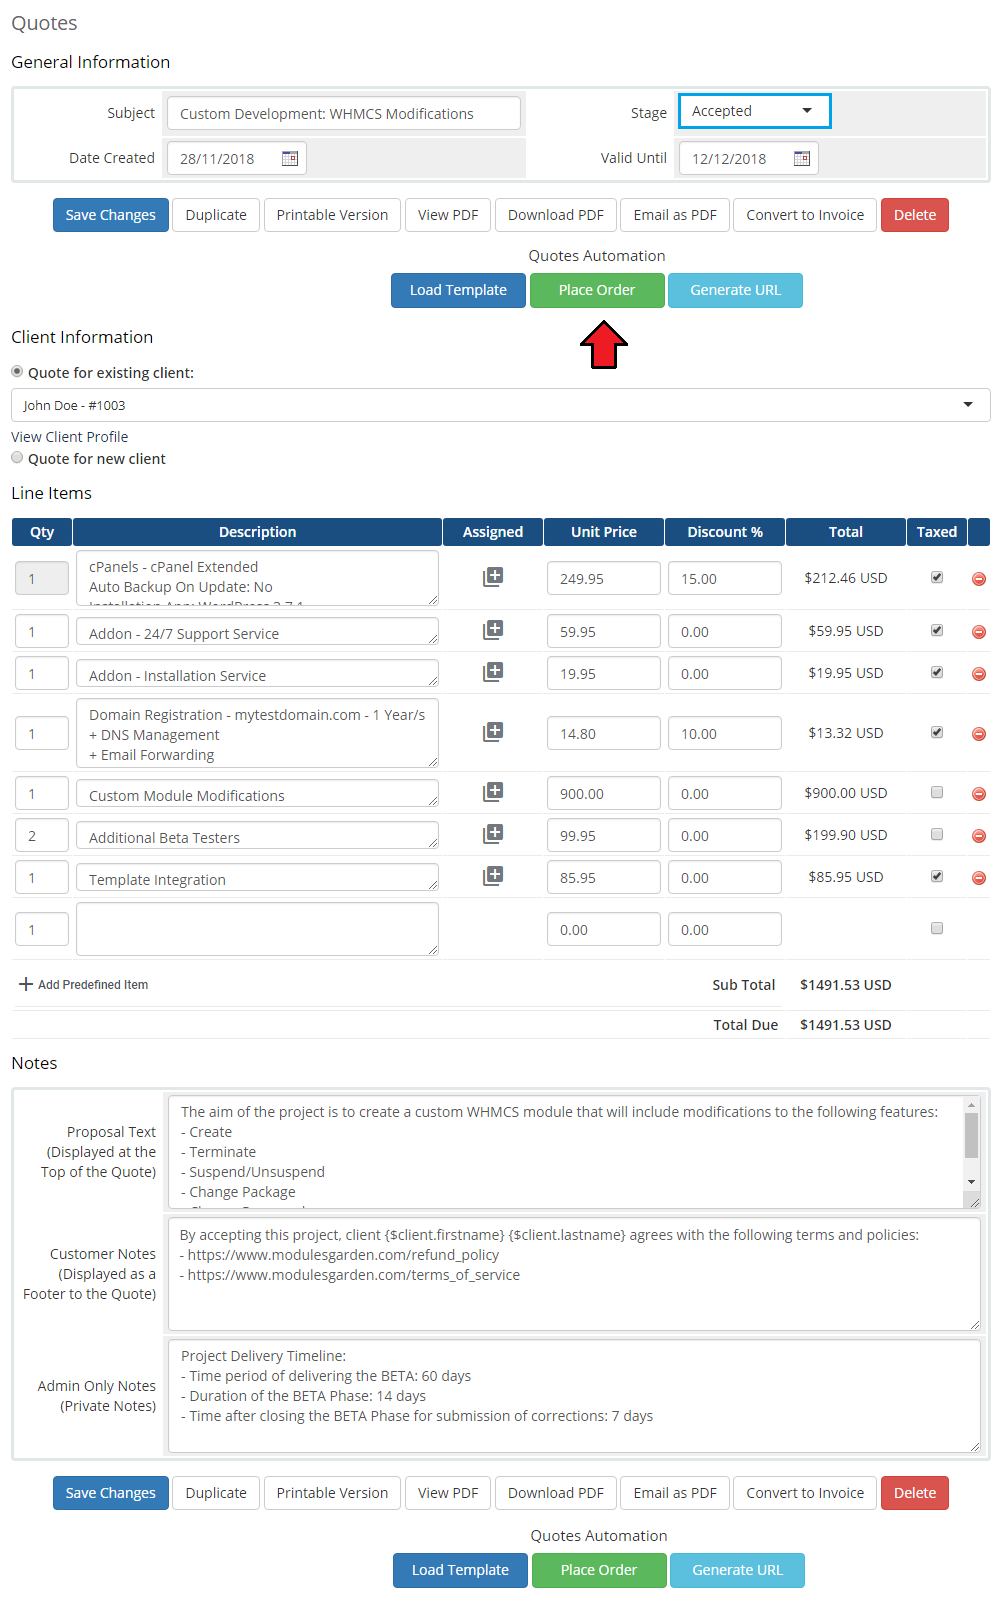This screenshot has height=1606, width=999.
Task: Open top Printable Version
Action: [x=332, y=215]
